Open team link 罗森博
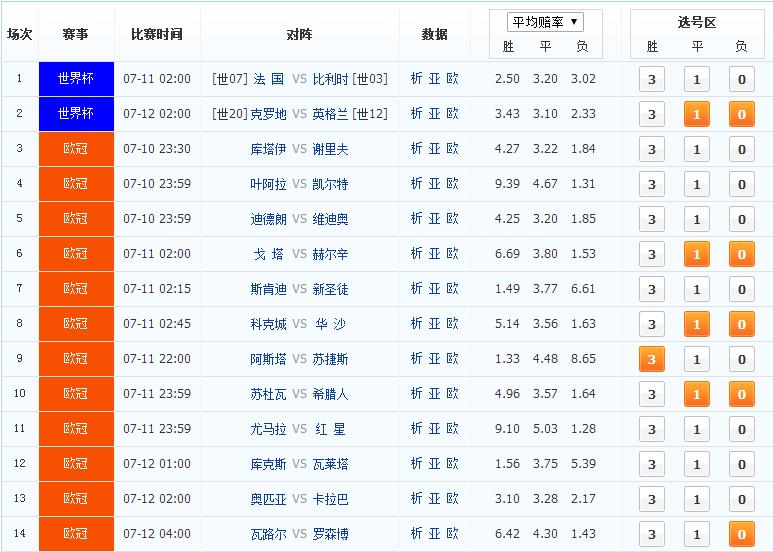Viewport: 773px width, 552px height. (x=330, y=534)
